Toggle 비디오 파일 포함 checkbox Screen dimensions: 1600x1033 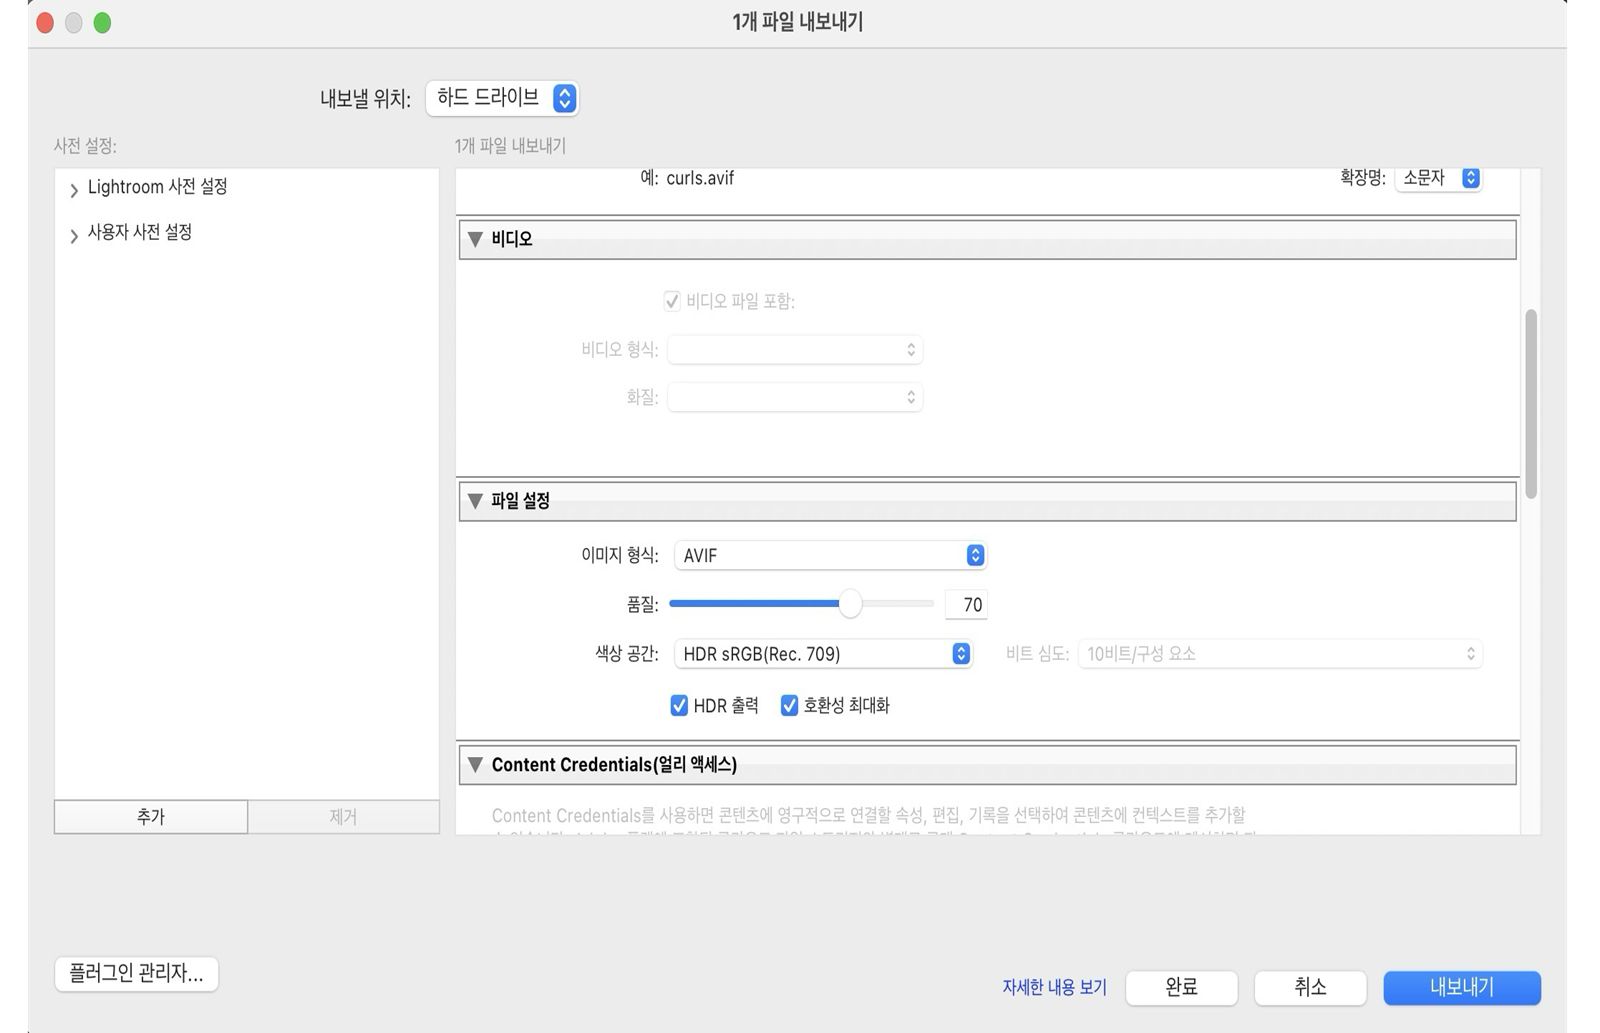672,301
